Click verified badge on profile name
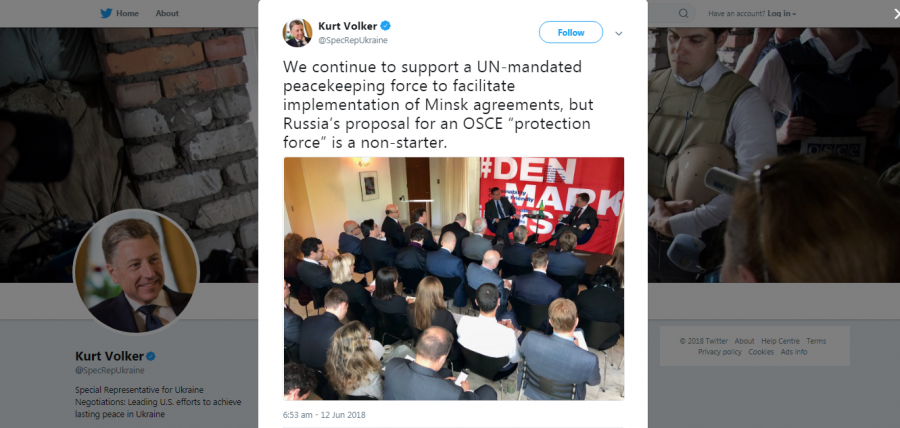 point(151,356)
